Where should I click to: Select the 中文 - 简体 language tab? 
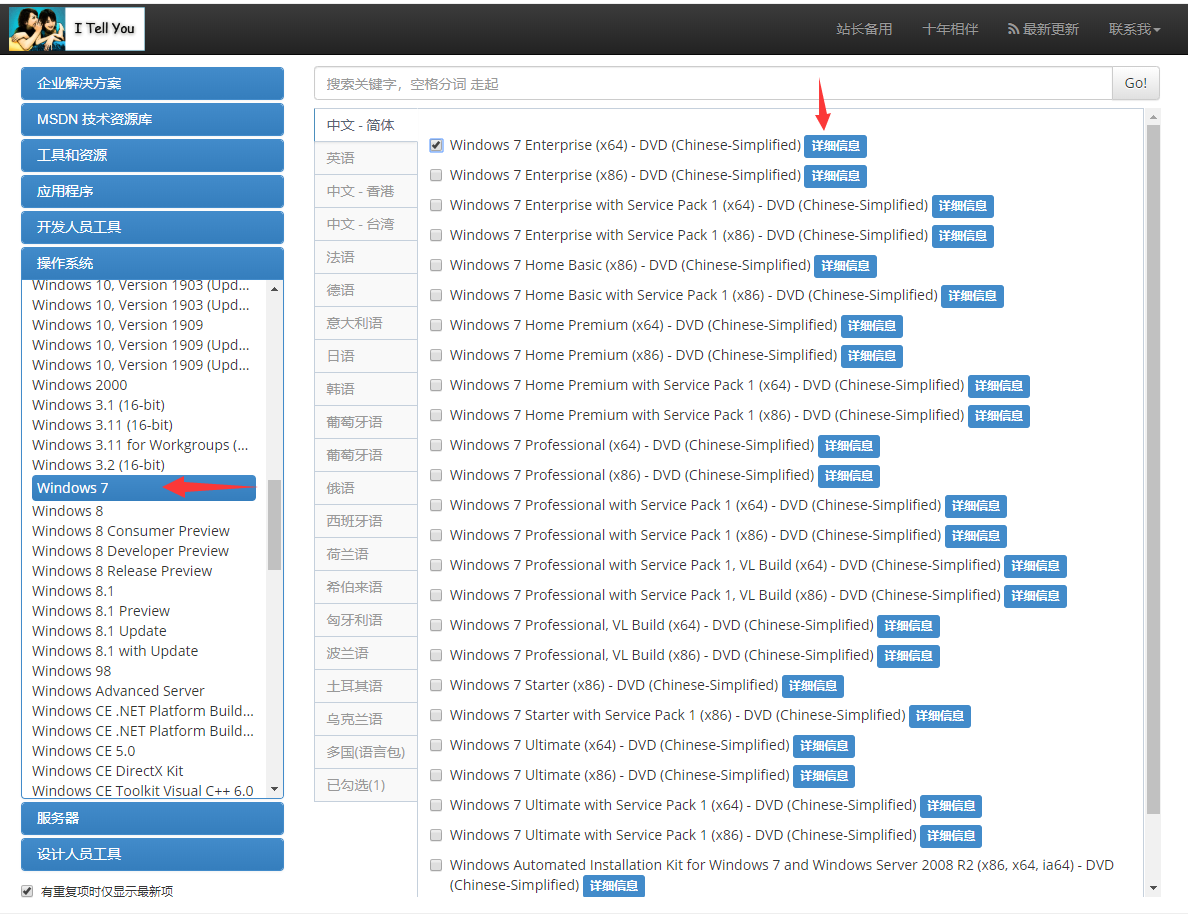(x=366, y=125)
